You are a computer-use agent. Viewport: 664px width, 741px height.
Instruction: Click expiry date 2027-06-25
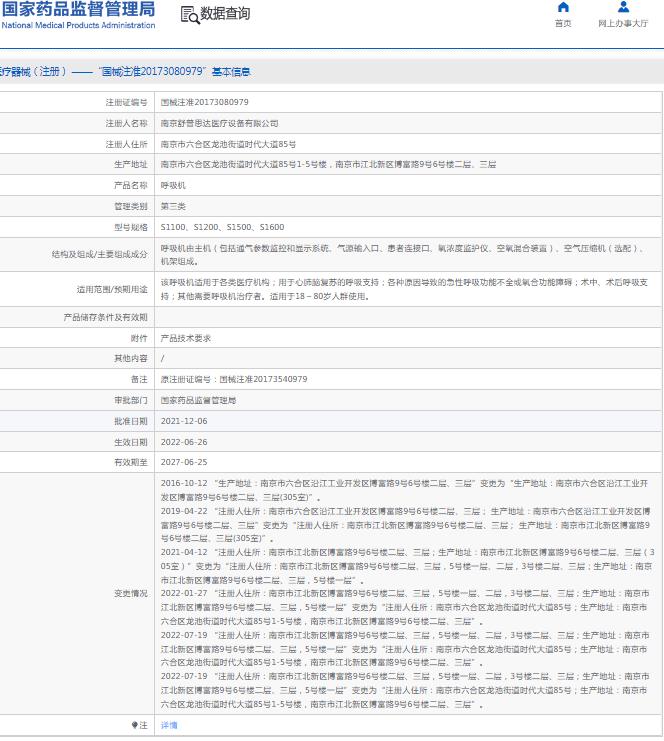point(184,462)
